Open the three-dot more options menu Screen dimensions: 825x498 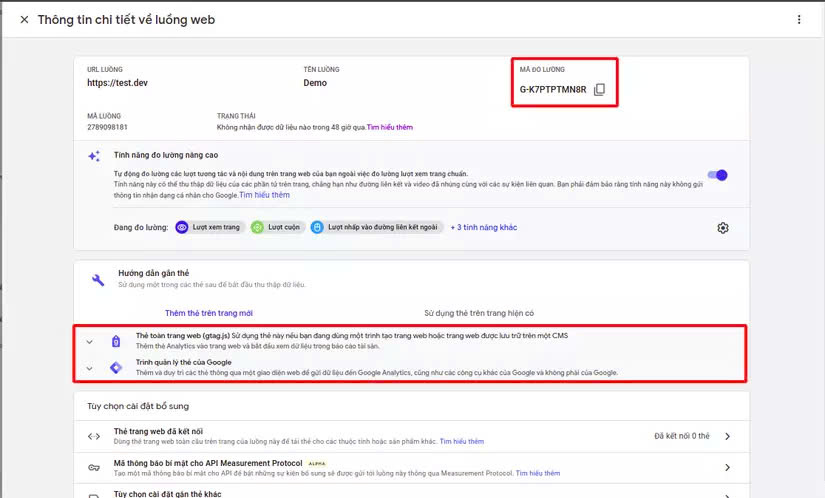799,19
